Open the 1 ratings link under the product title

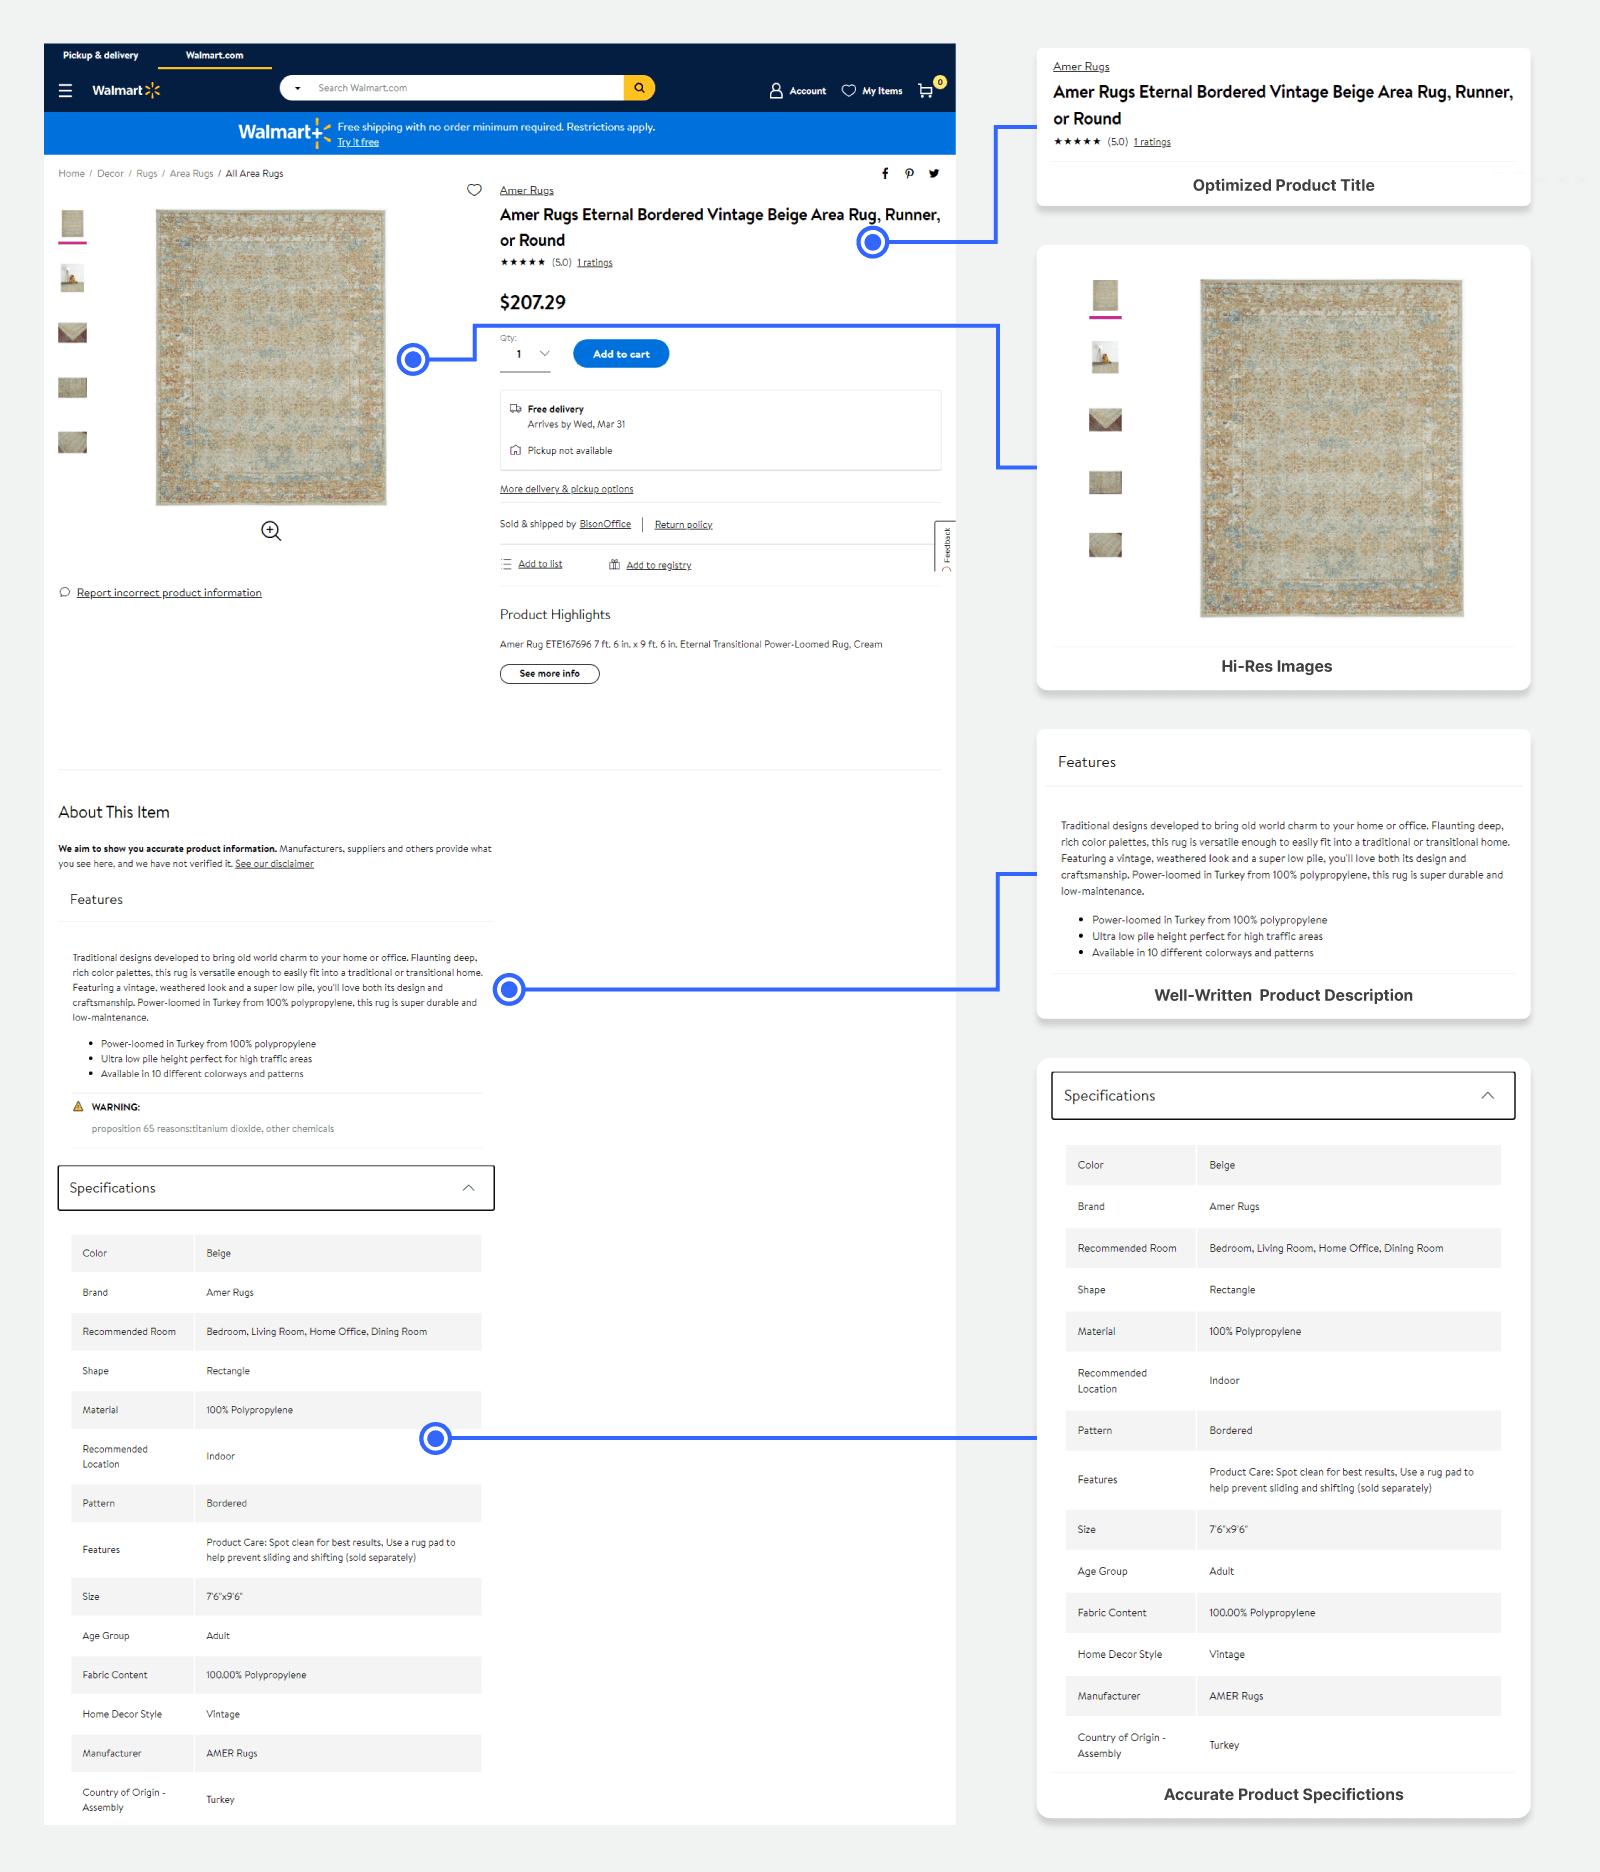pyautogui.click(x=595, y=263)
